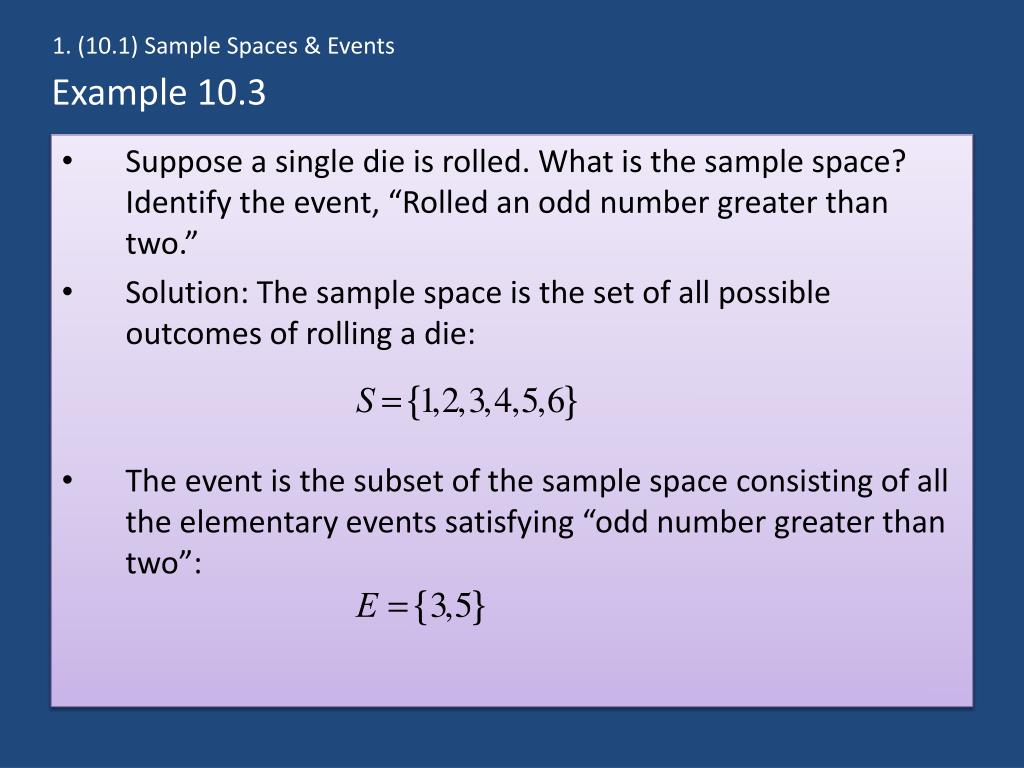
Task: Click the event equation E={3,5}
Action: point(421,606)
